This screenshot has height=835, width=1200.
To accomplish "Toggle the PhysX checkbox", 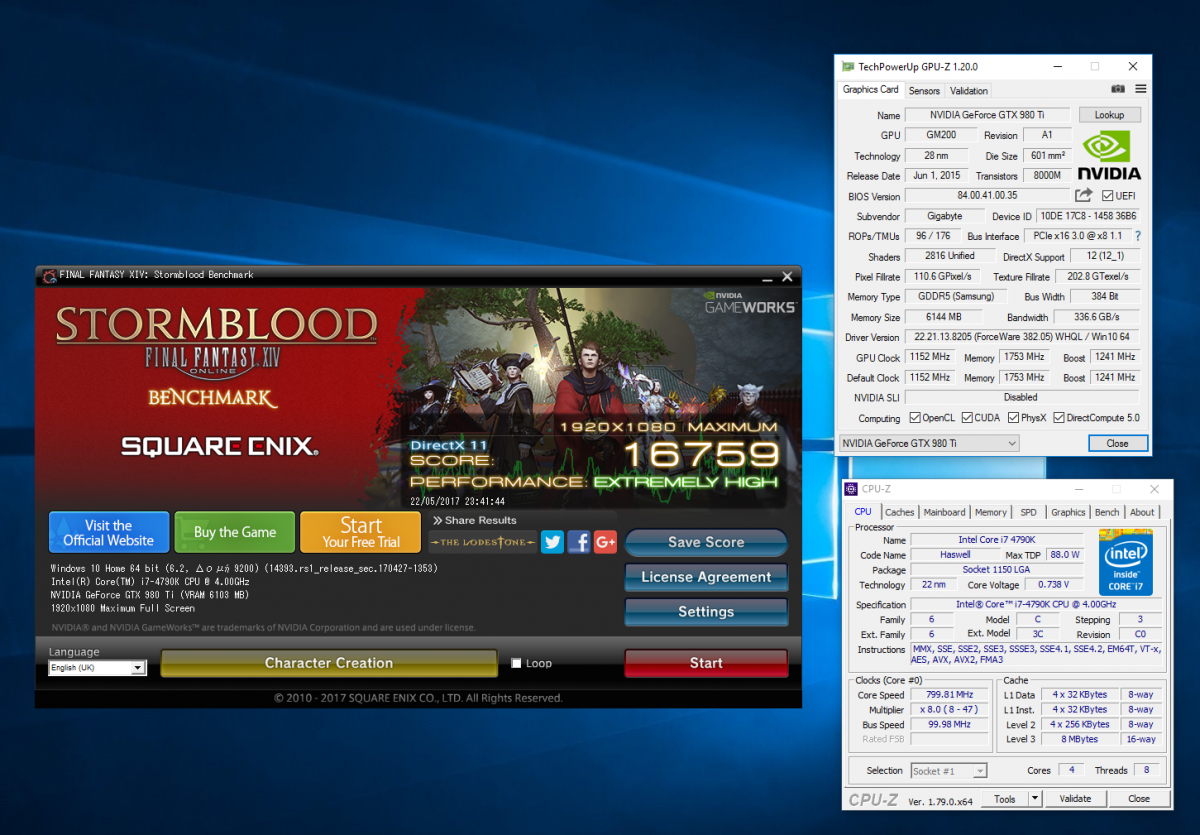I will [x=1013, y=418].
